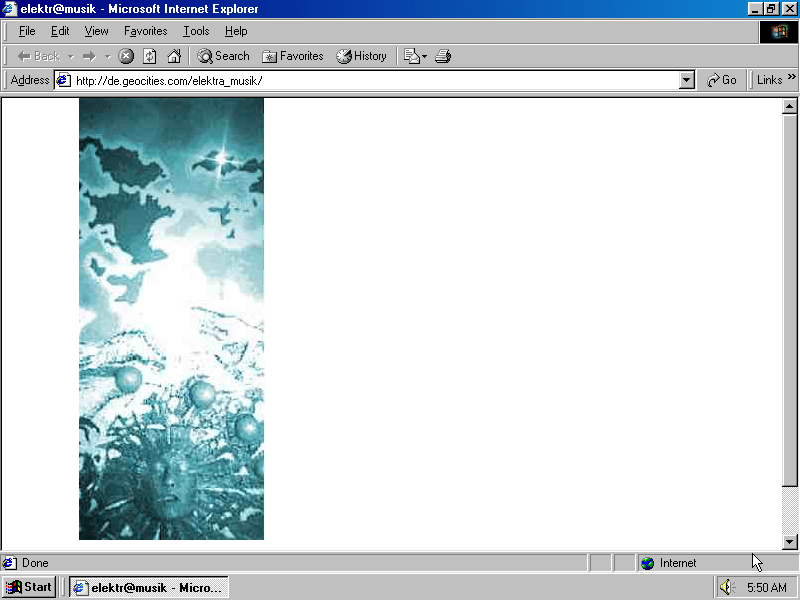Click the Refresh page icon
The height and width of the screenshot is (600, 800).
150,56
